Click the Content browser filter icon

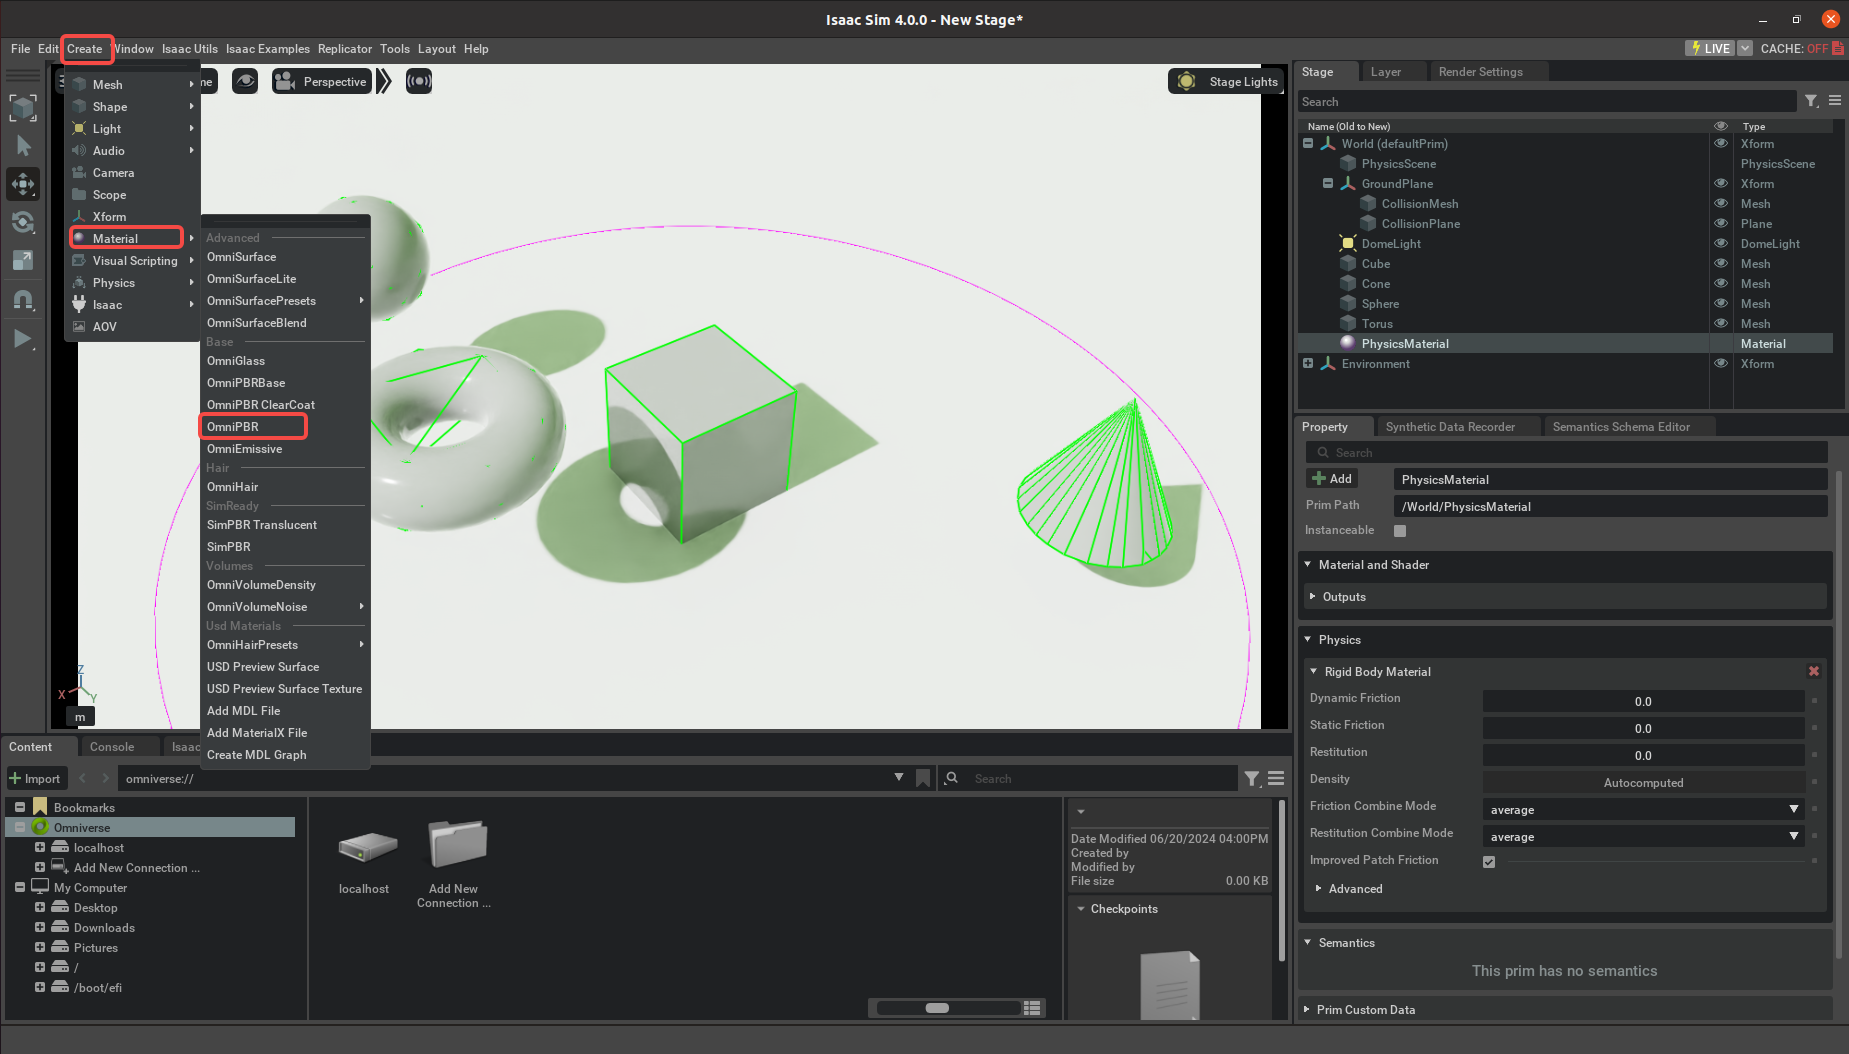tap(1252, 778)
